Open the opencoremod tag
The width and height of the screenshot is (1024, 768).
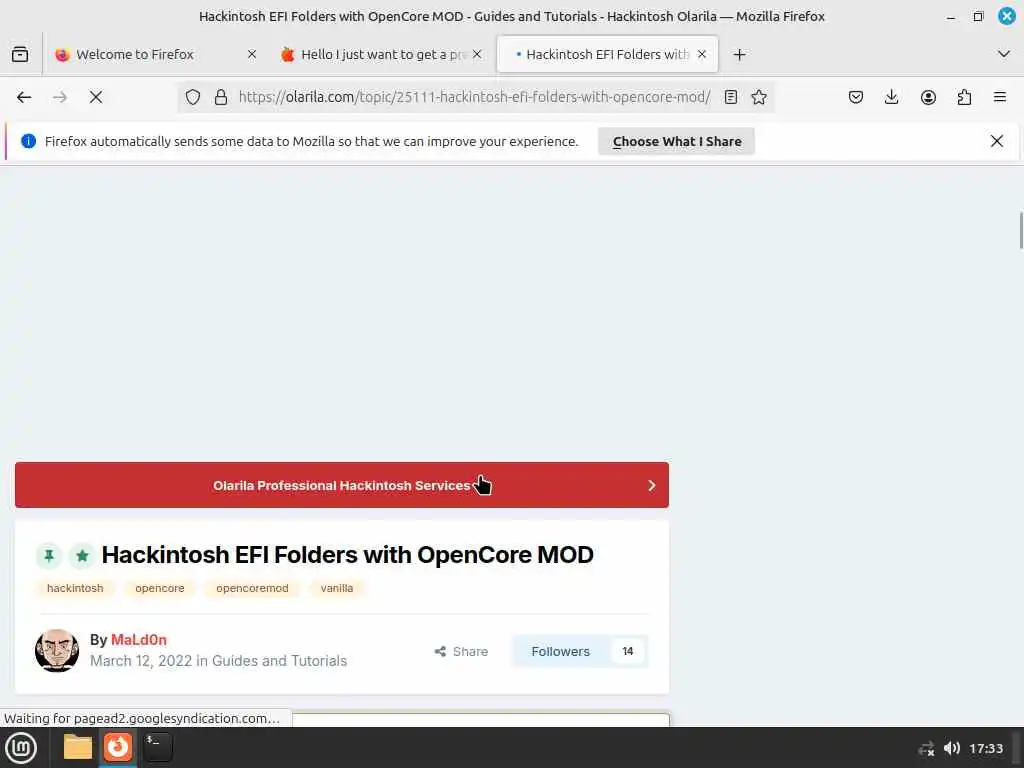click(252, 588)
